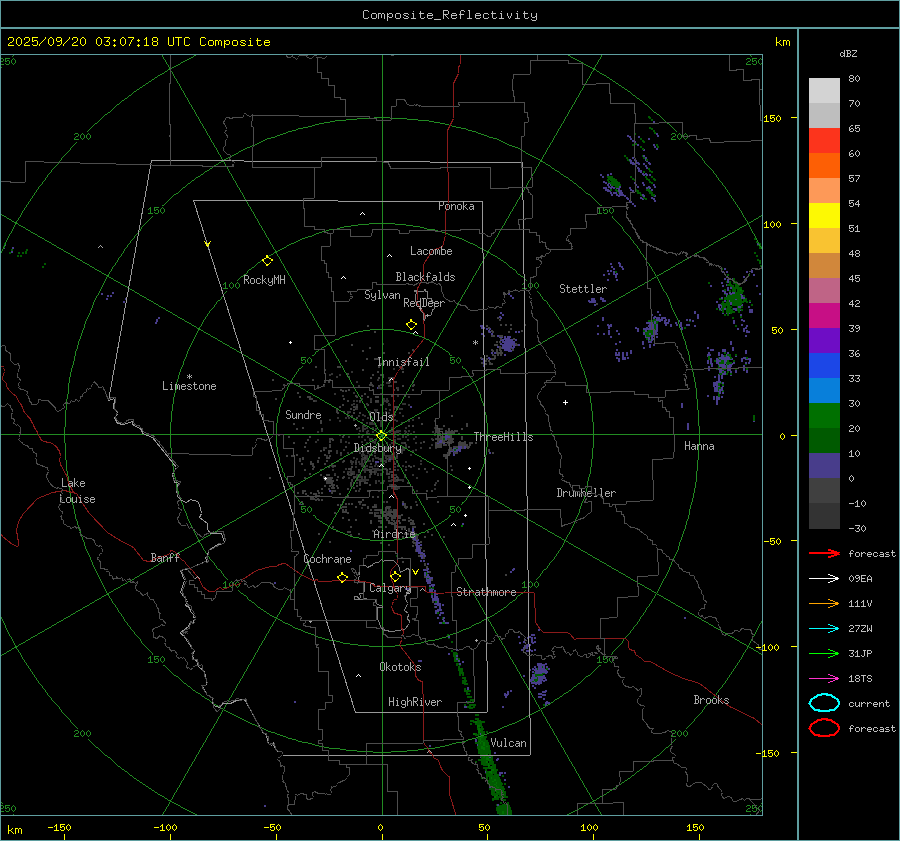Click the UTC Composite timestamp text
900x841 pixels.
139,42
